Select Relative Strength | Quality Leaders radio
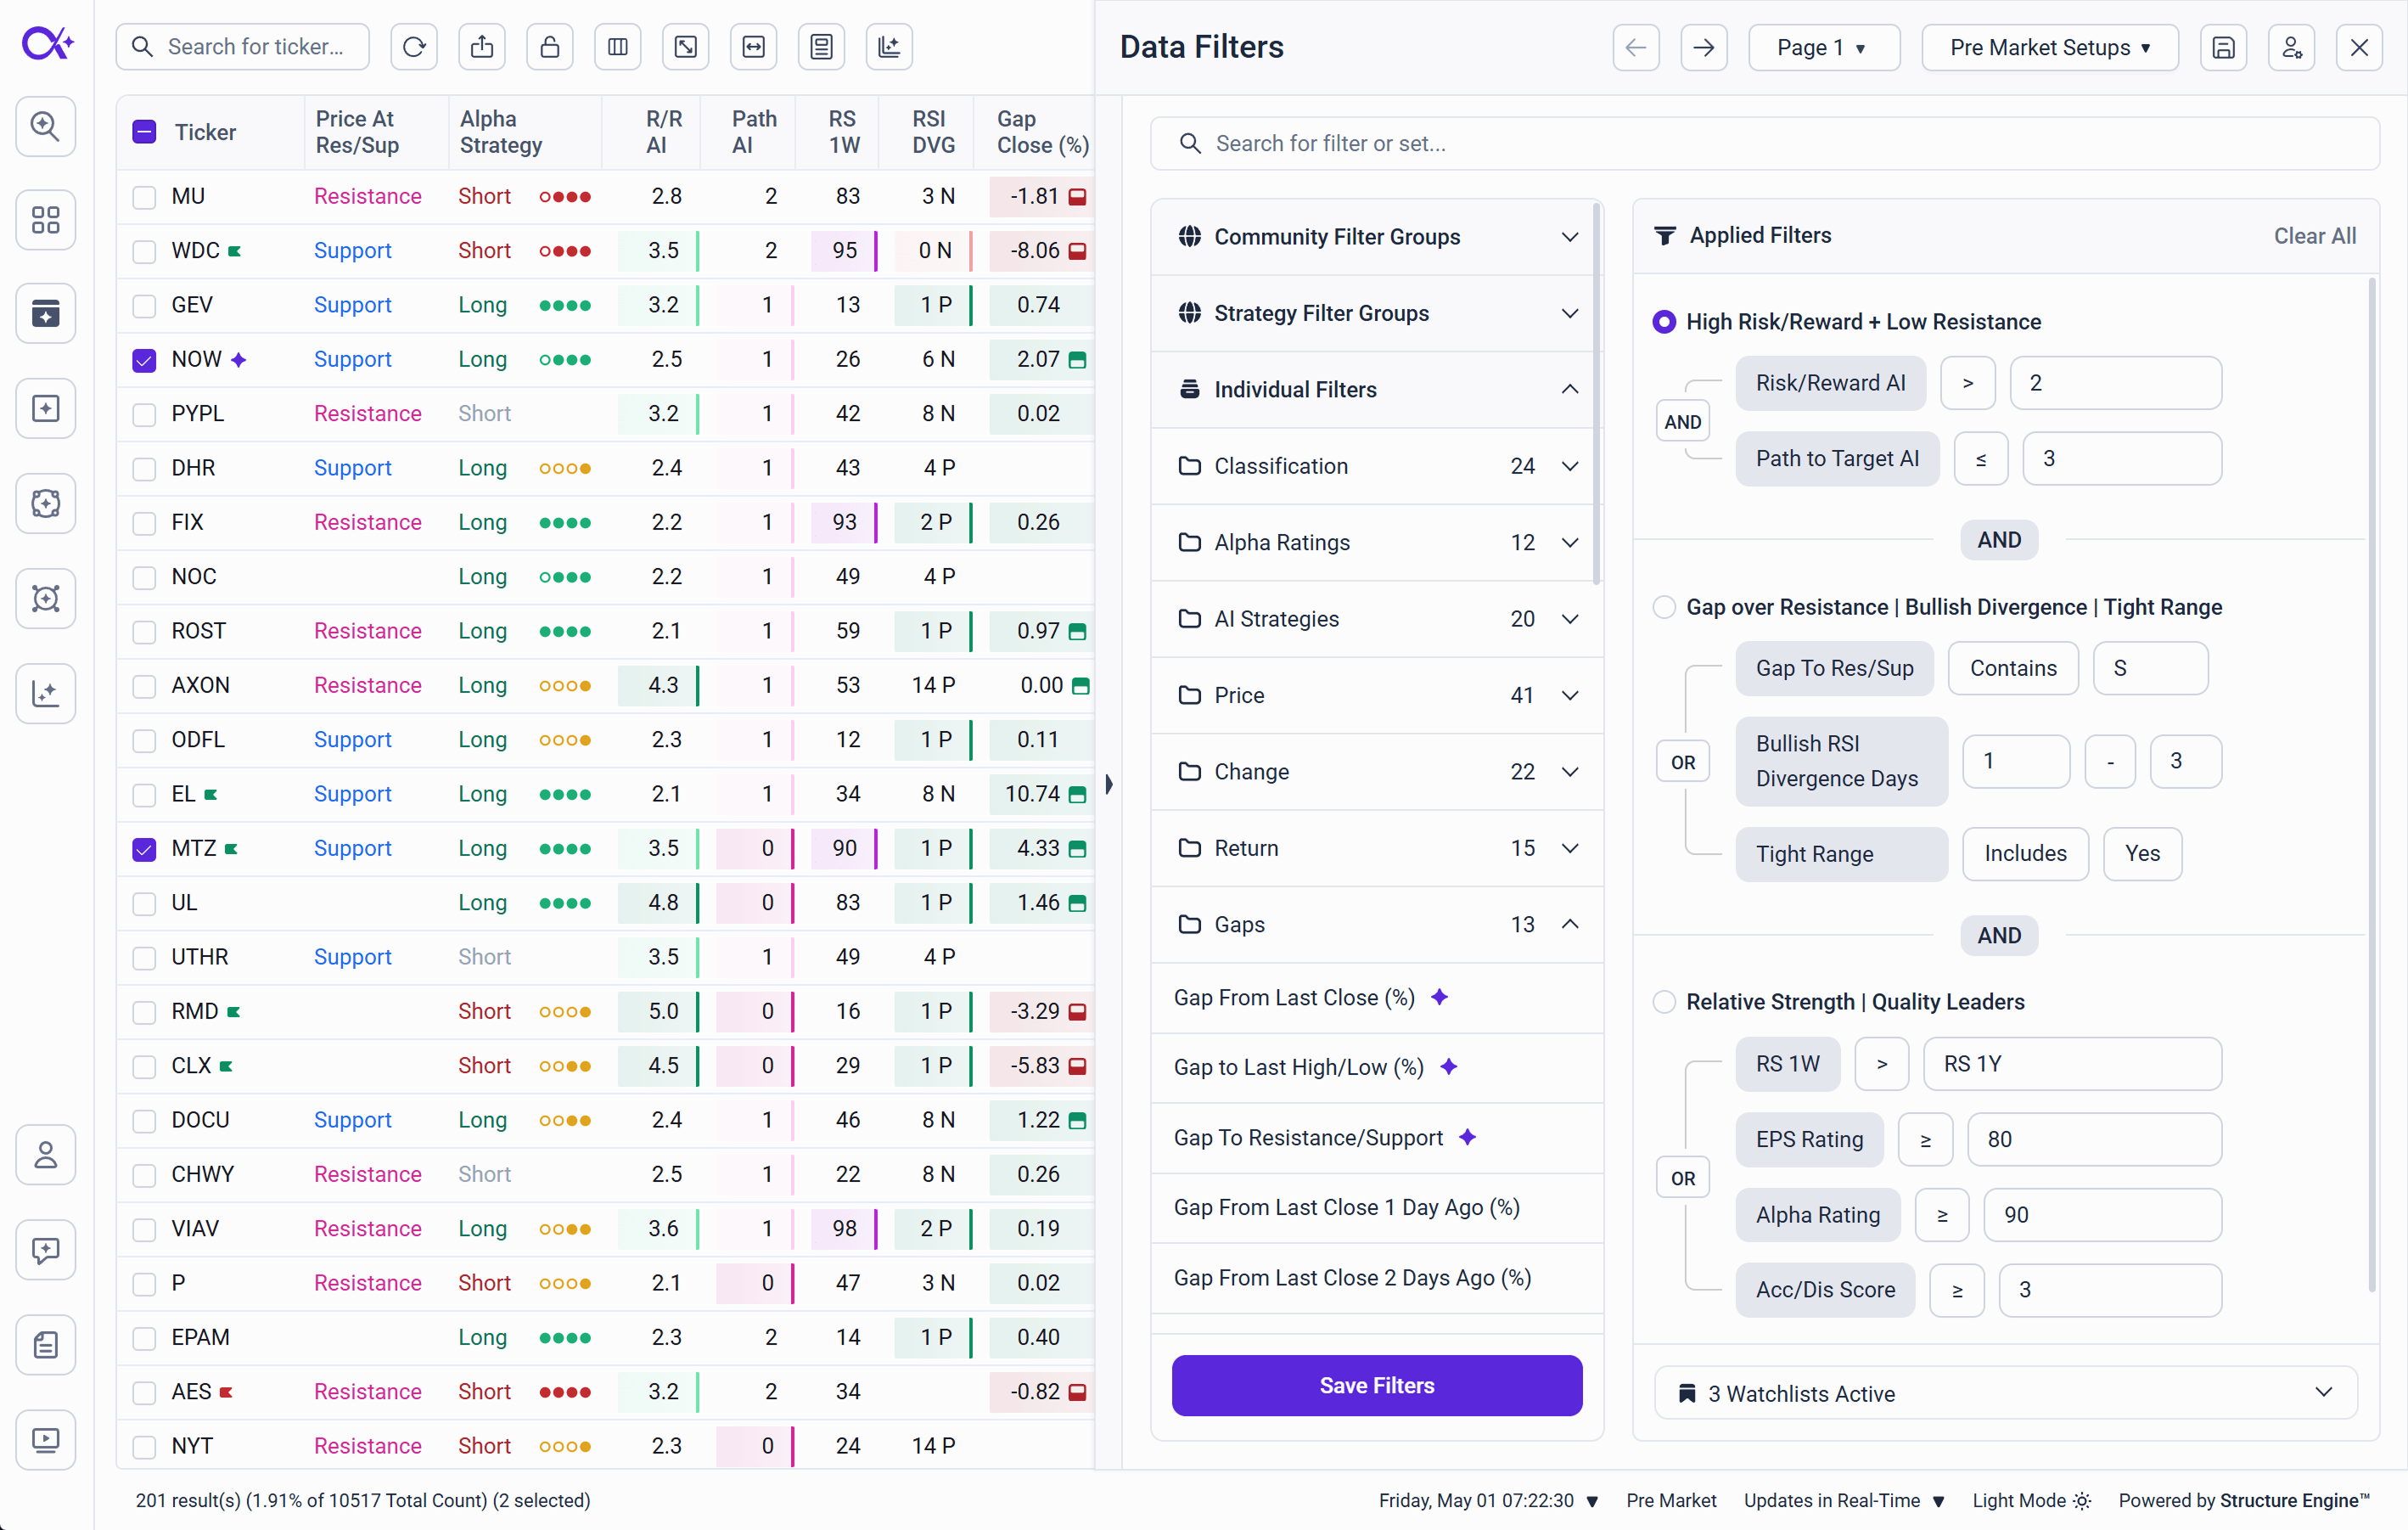This screenshot has height=1530, width=2408. click(1664, 1002)
